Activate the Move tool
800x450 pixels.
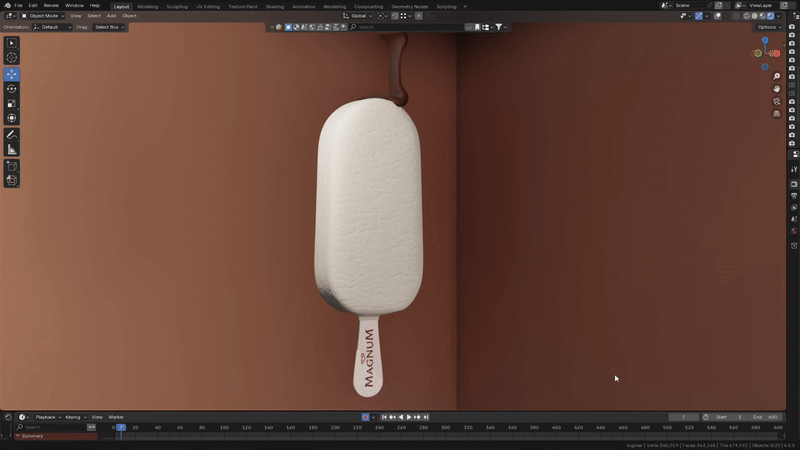click(12, 74)
